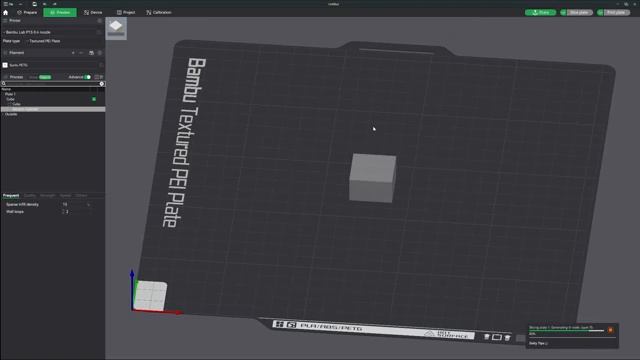
Task: Open the Bambu Lab P1S printer preset dropdown
Action: click(49, 32)
